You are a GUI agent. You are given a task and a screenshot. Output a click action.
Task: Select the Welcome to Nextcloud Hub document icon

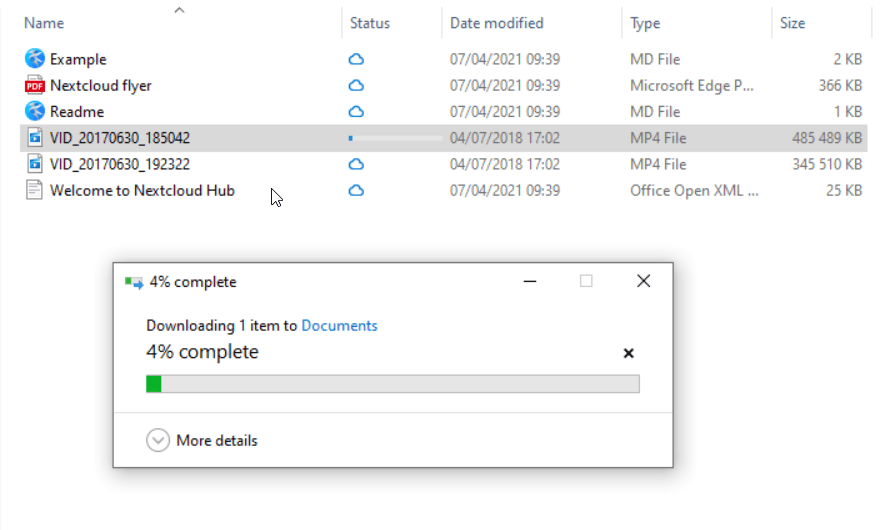(x=34, y=190)
